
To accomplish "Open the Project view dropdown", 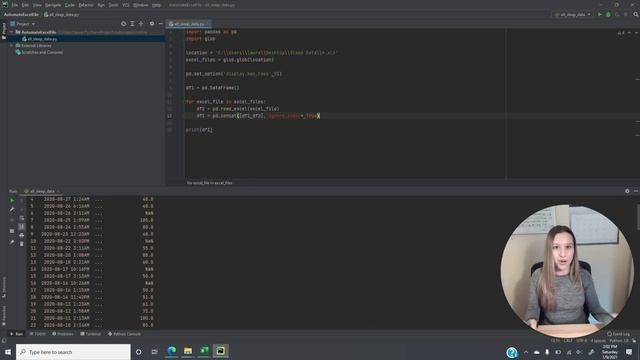I will point(23,24).
